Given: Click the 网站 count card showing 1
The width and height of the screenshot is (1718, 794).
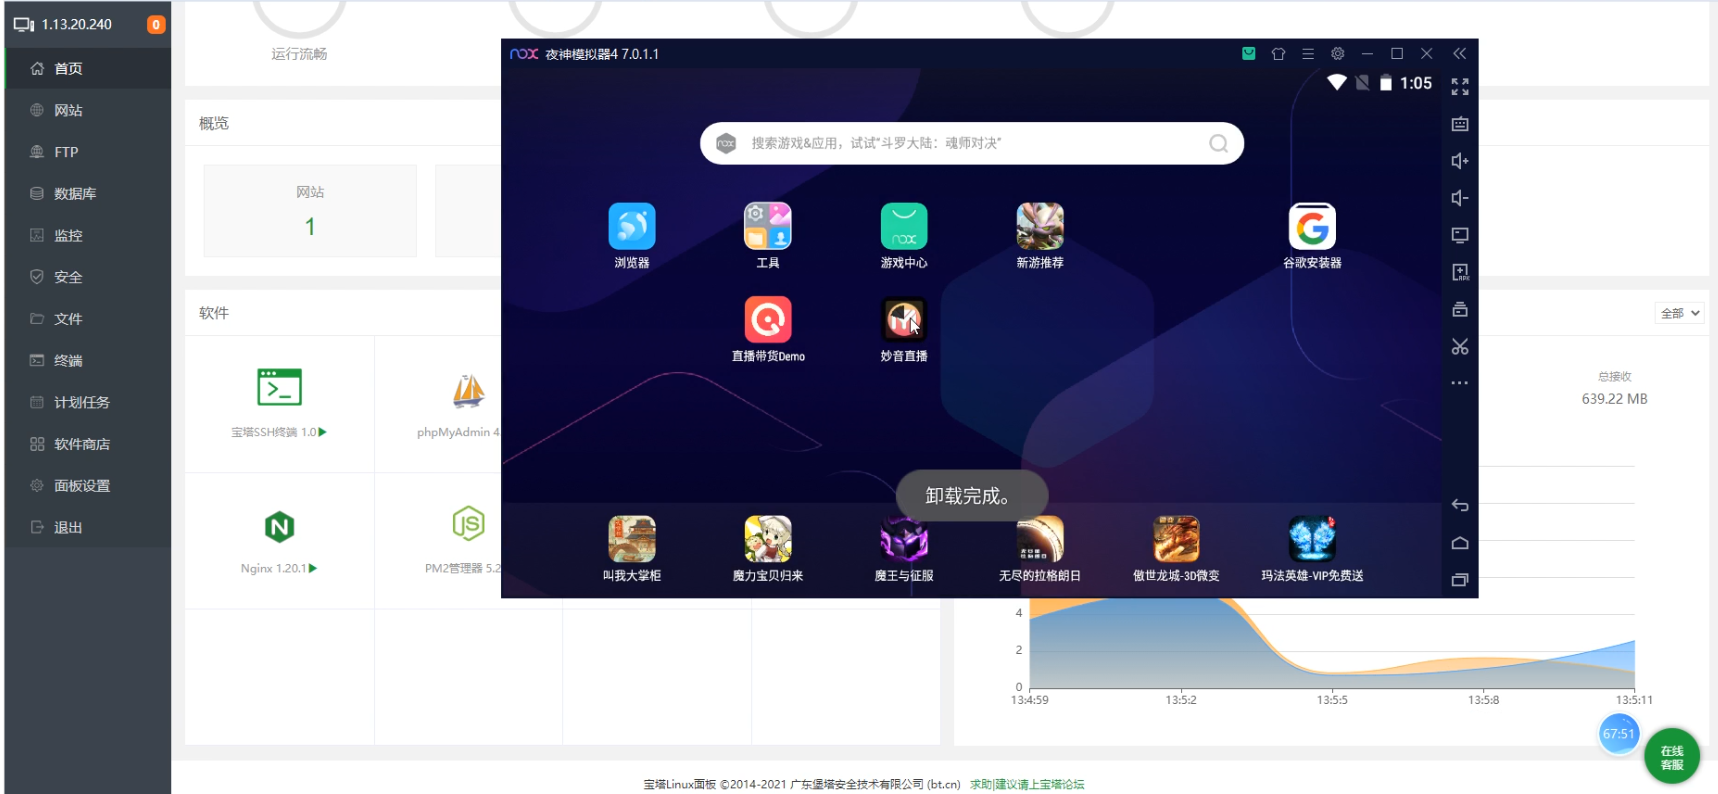Looking at the screenshot, I should 310,211.
